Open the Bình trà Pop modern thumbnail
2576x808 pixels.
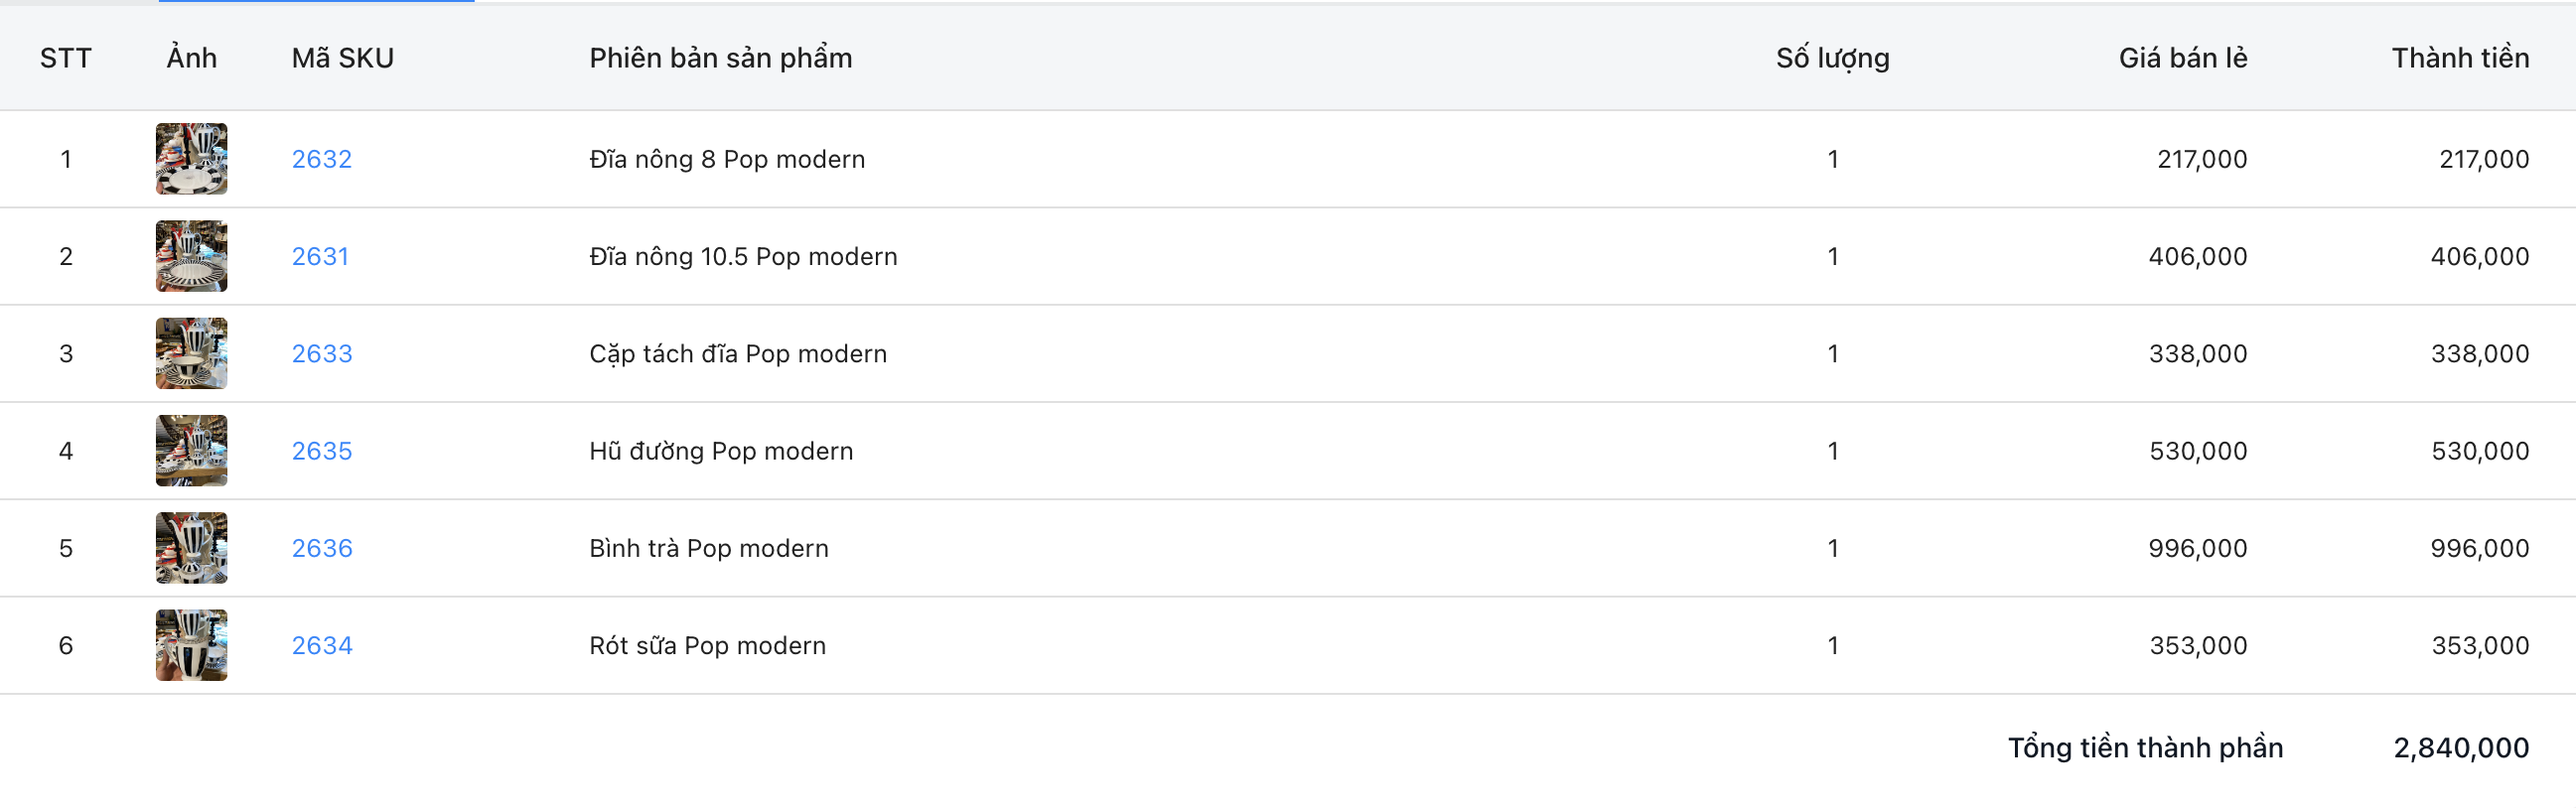(x=191, y=548)
